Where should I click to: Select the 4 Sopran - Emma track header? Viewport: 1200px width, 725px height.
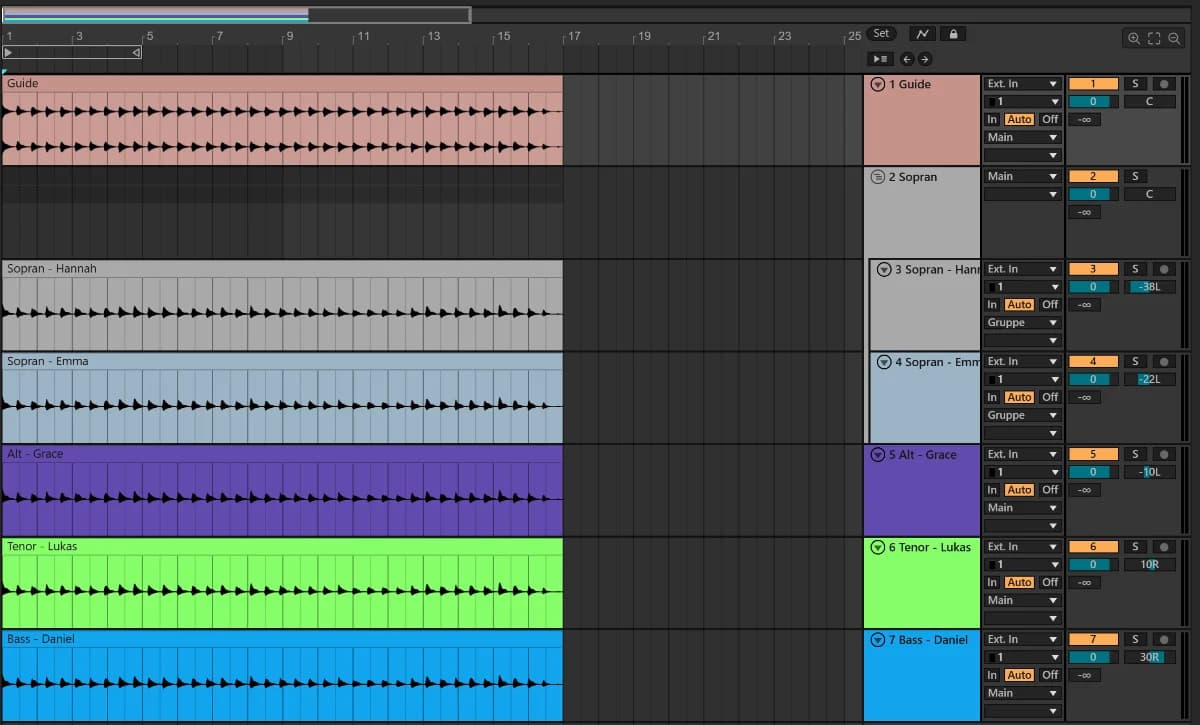pyautogui.click(x=924, y=398)
